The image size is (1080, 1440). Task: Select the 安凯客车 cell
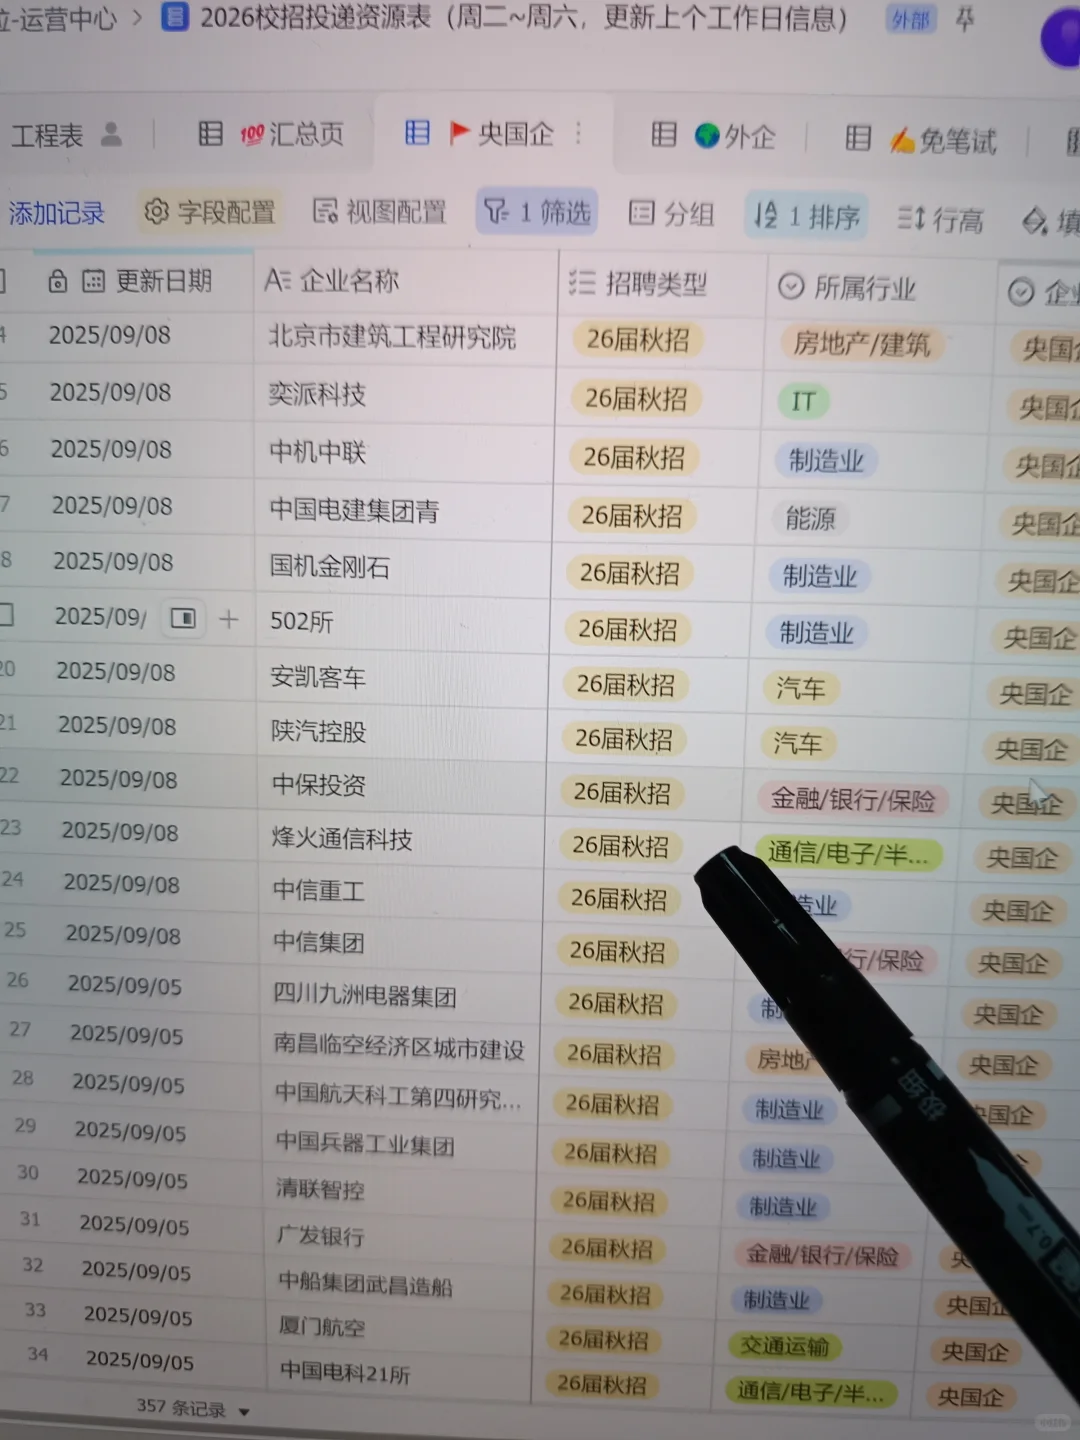402,677
